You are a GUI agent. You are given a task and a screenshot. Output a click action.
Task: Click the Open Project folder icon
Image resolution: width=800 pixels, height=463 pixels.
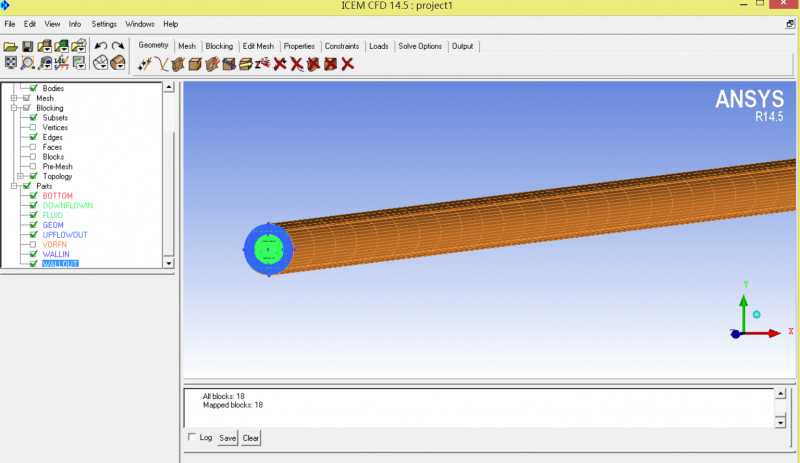click(x=11, y=46)
